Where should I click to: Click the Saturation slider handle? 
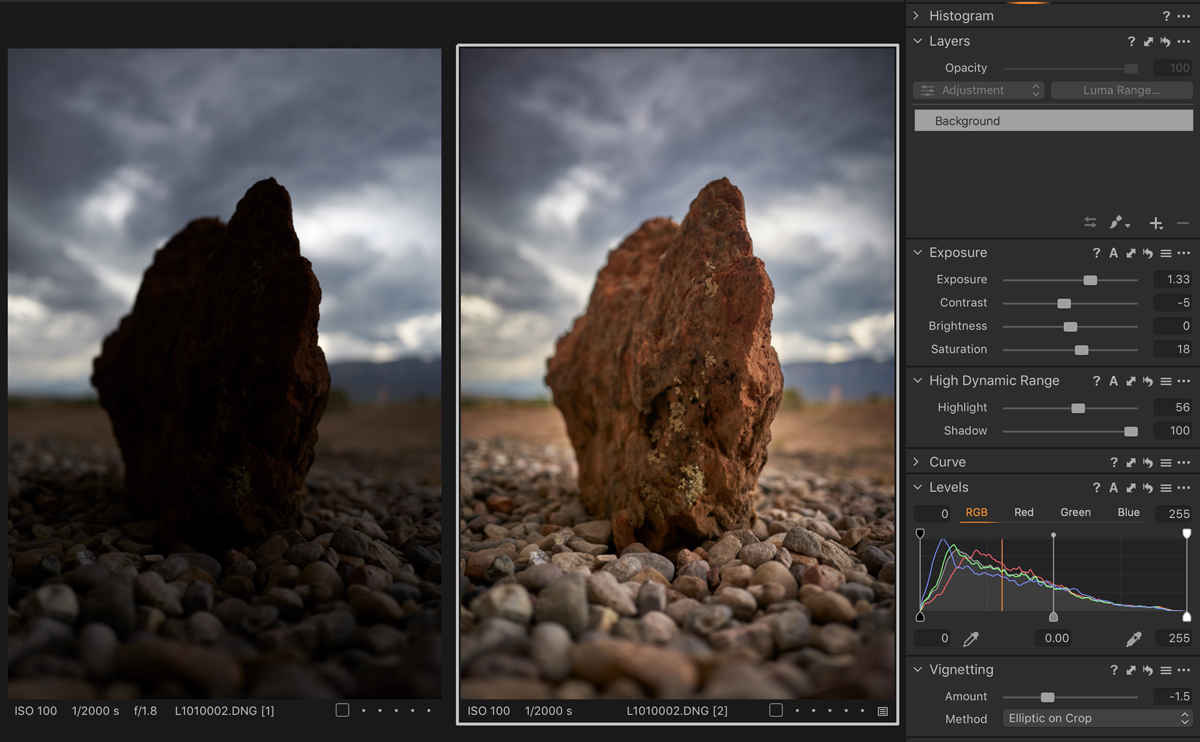pyautogui.click(x=1081, y=350)
